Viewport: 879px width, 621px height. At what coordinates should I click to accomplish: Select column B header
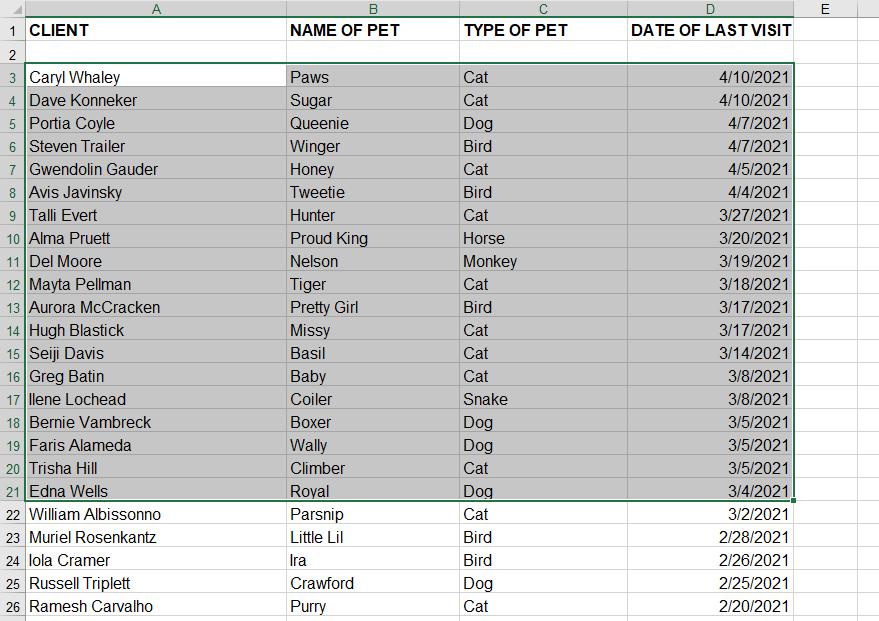(x=373, y=9)
